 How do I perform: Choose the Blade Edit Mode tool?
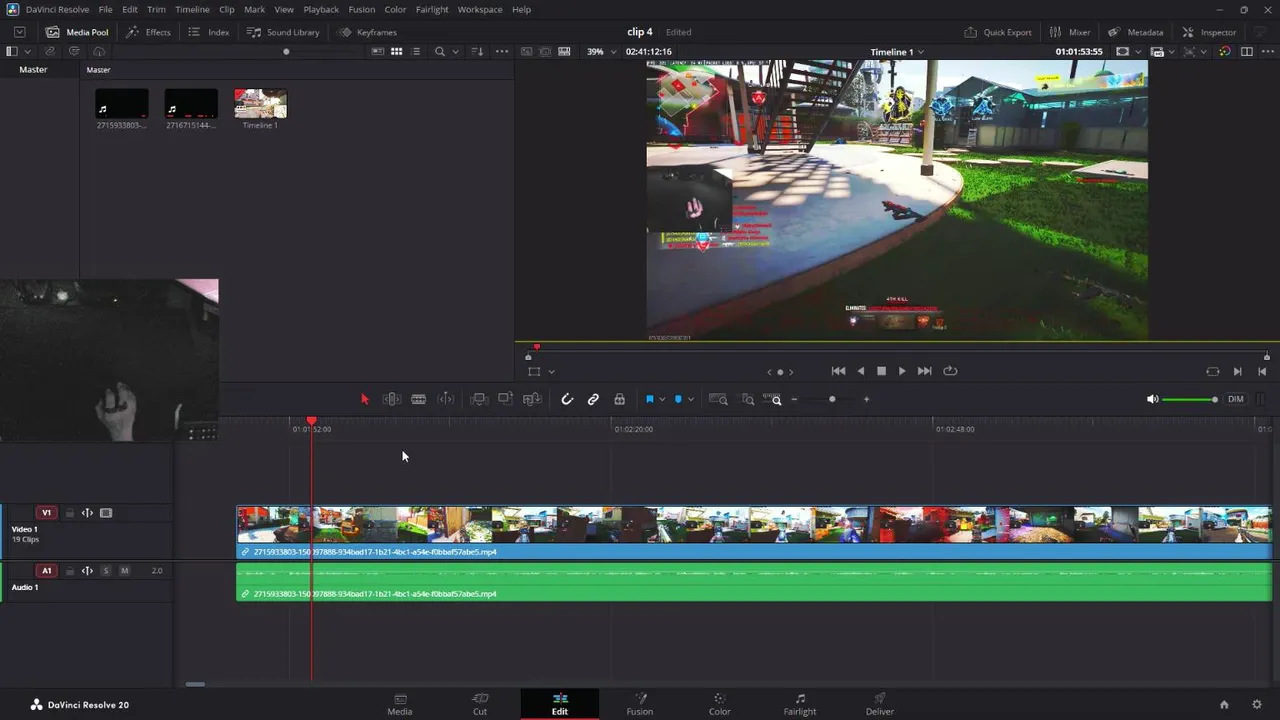419,399
